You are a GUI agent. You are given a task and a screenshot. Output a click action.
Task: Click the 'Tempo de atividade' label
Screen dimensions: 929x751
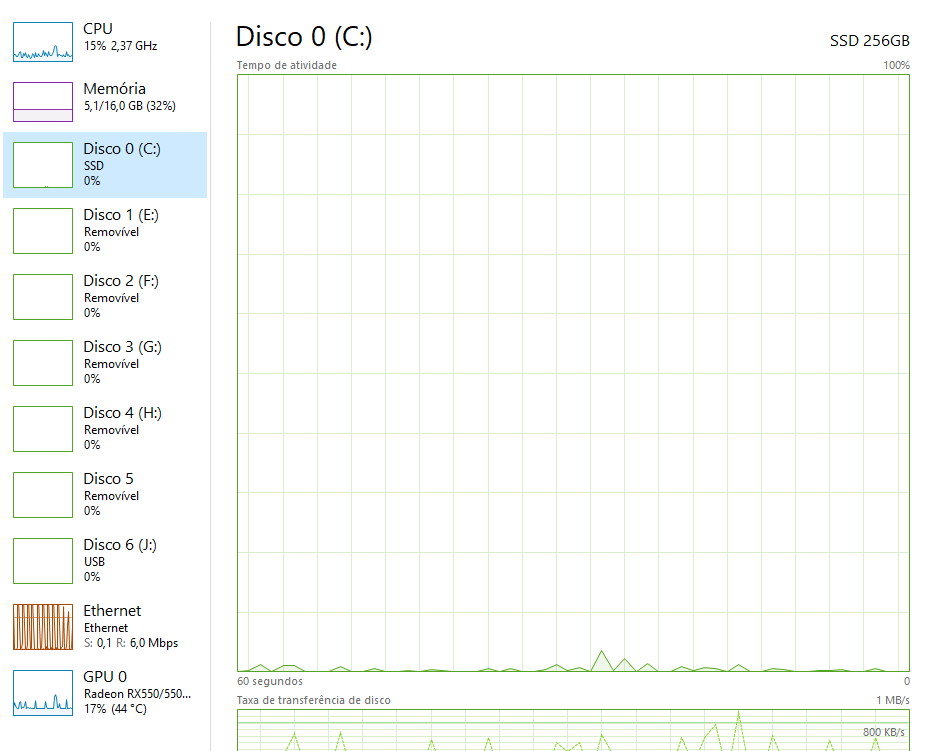click(287, 65)
